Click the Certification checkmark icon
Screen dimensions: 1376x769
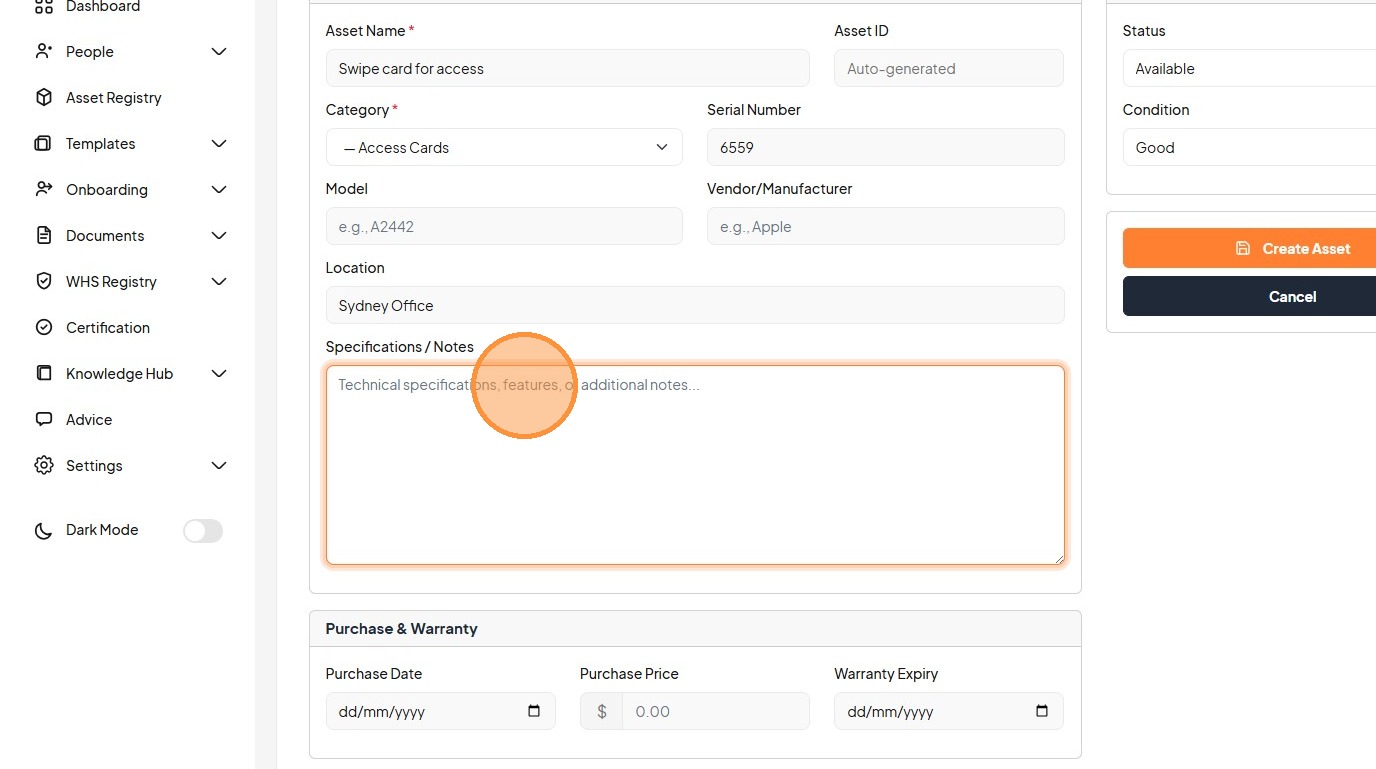click(43, 327)
